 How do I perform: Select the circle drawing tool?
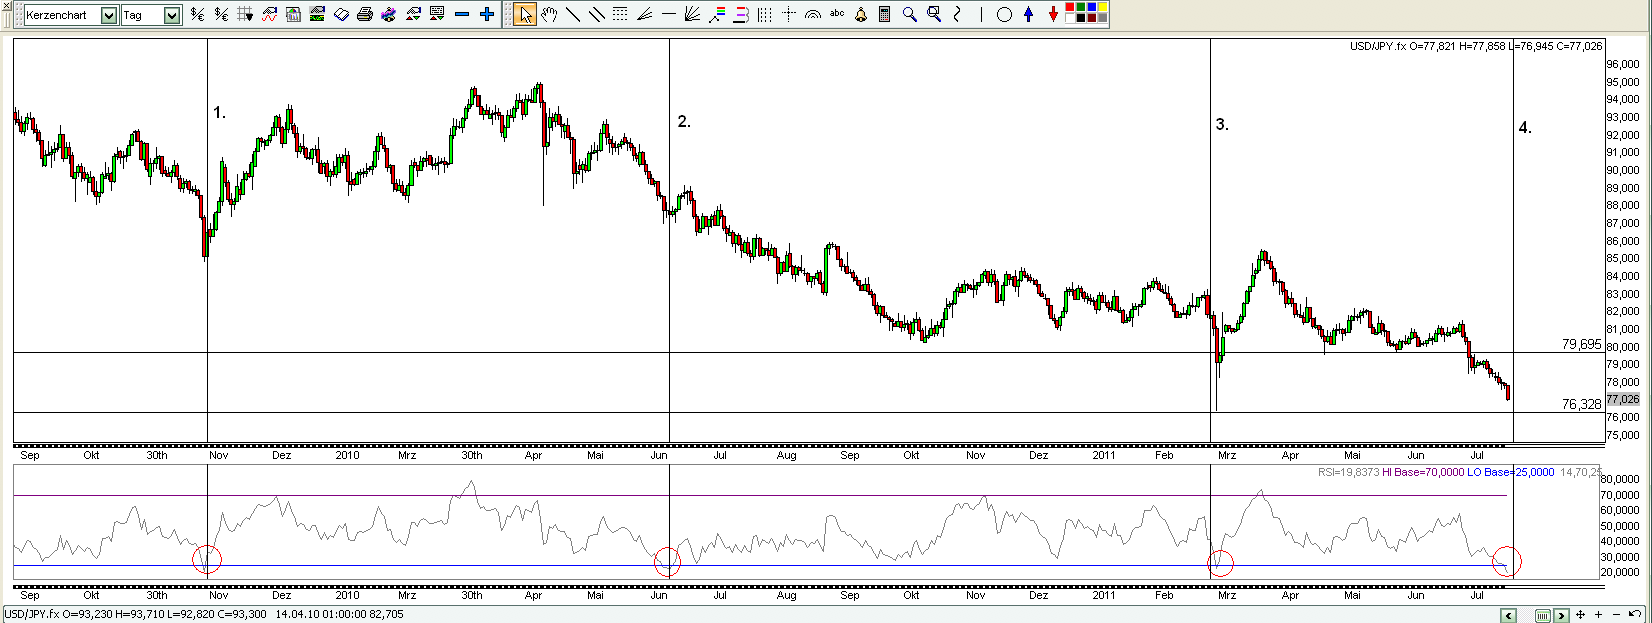pos(1004,14)
